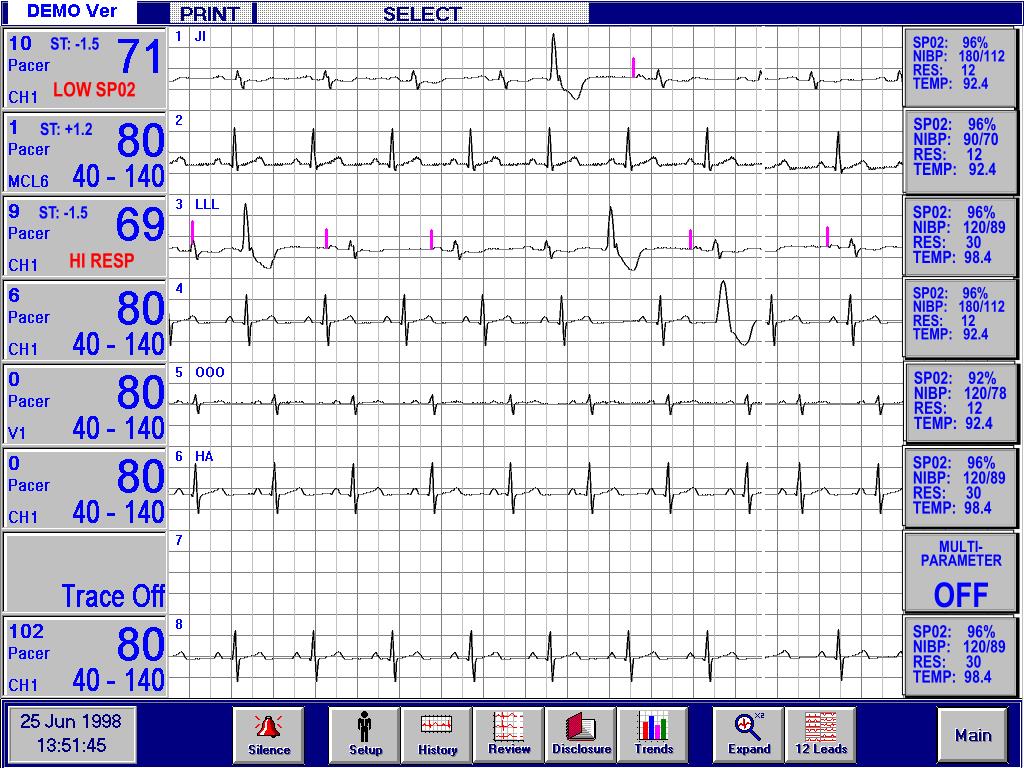
Task: Click the PRINT menu item
Action: tap(210, 14)
